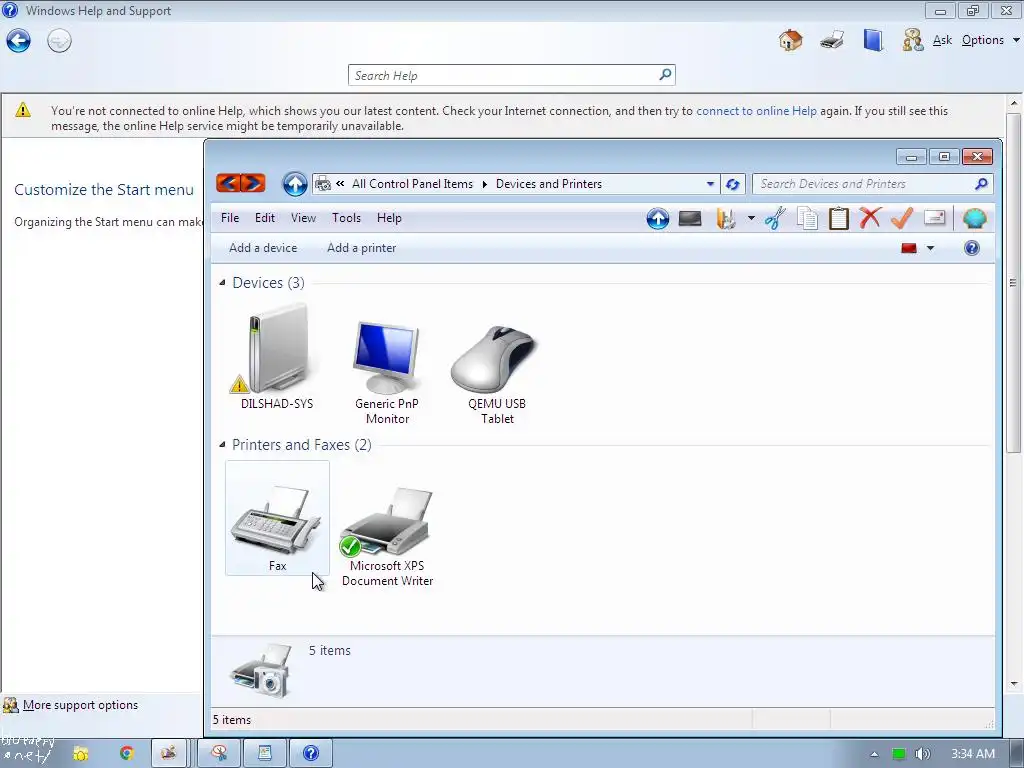Image resolution: width=1024 pixels, height=768 pixels.
Task: Follow the 'connect to online Help' link
Action: coord(756,111)
